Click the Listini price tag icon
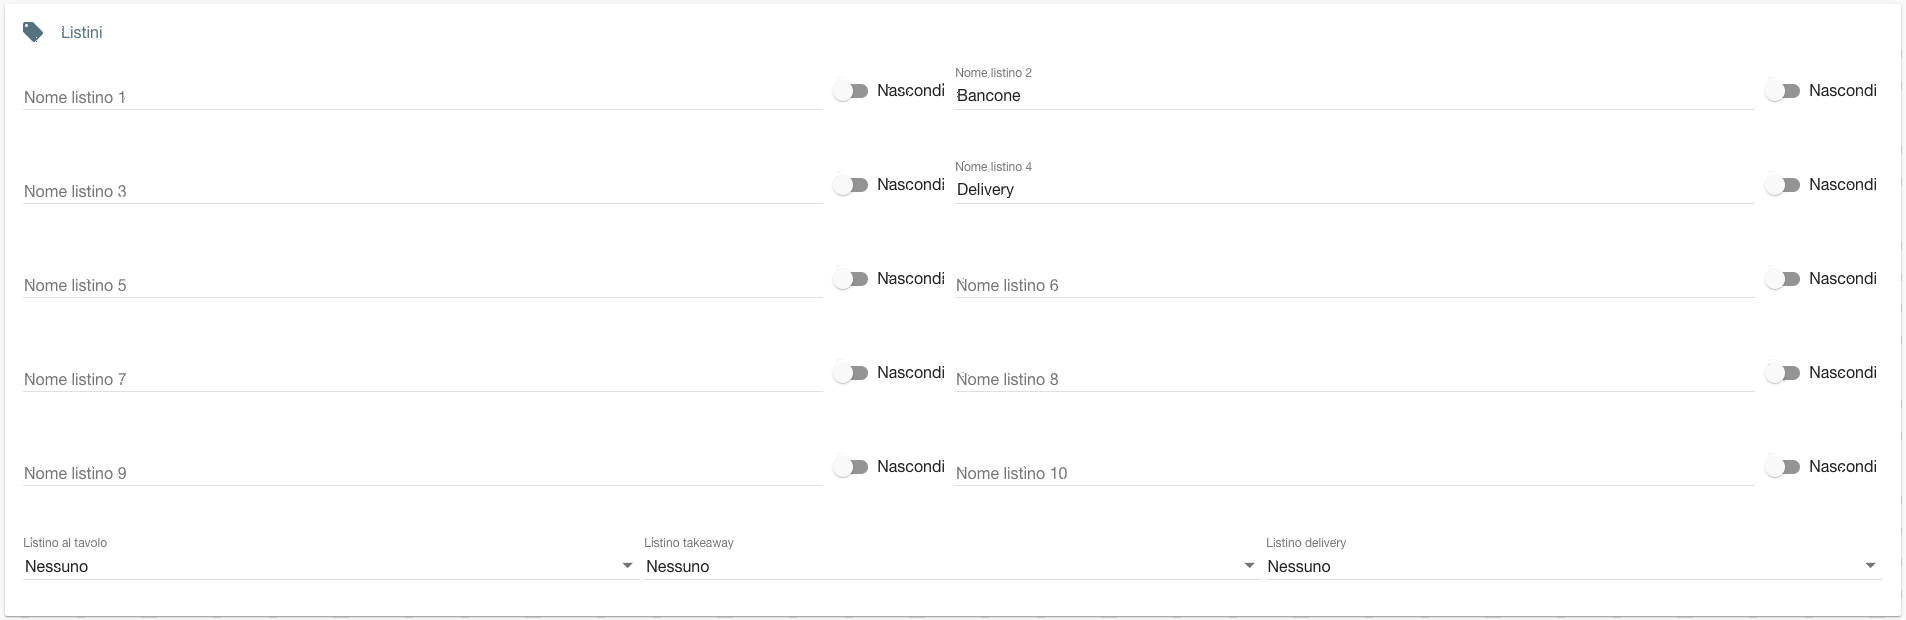This screenshot has width=1906, height=620. pos(33,33)
